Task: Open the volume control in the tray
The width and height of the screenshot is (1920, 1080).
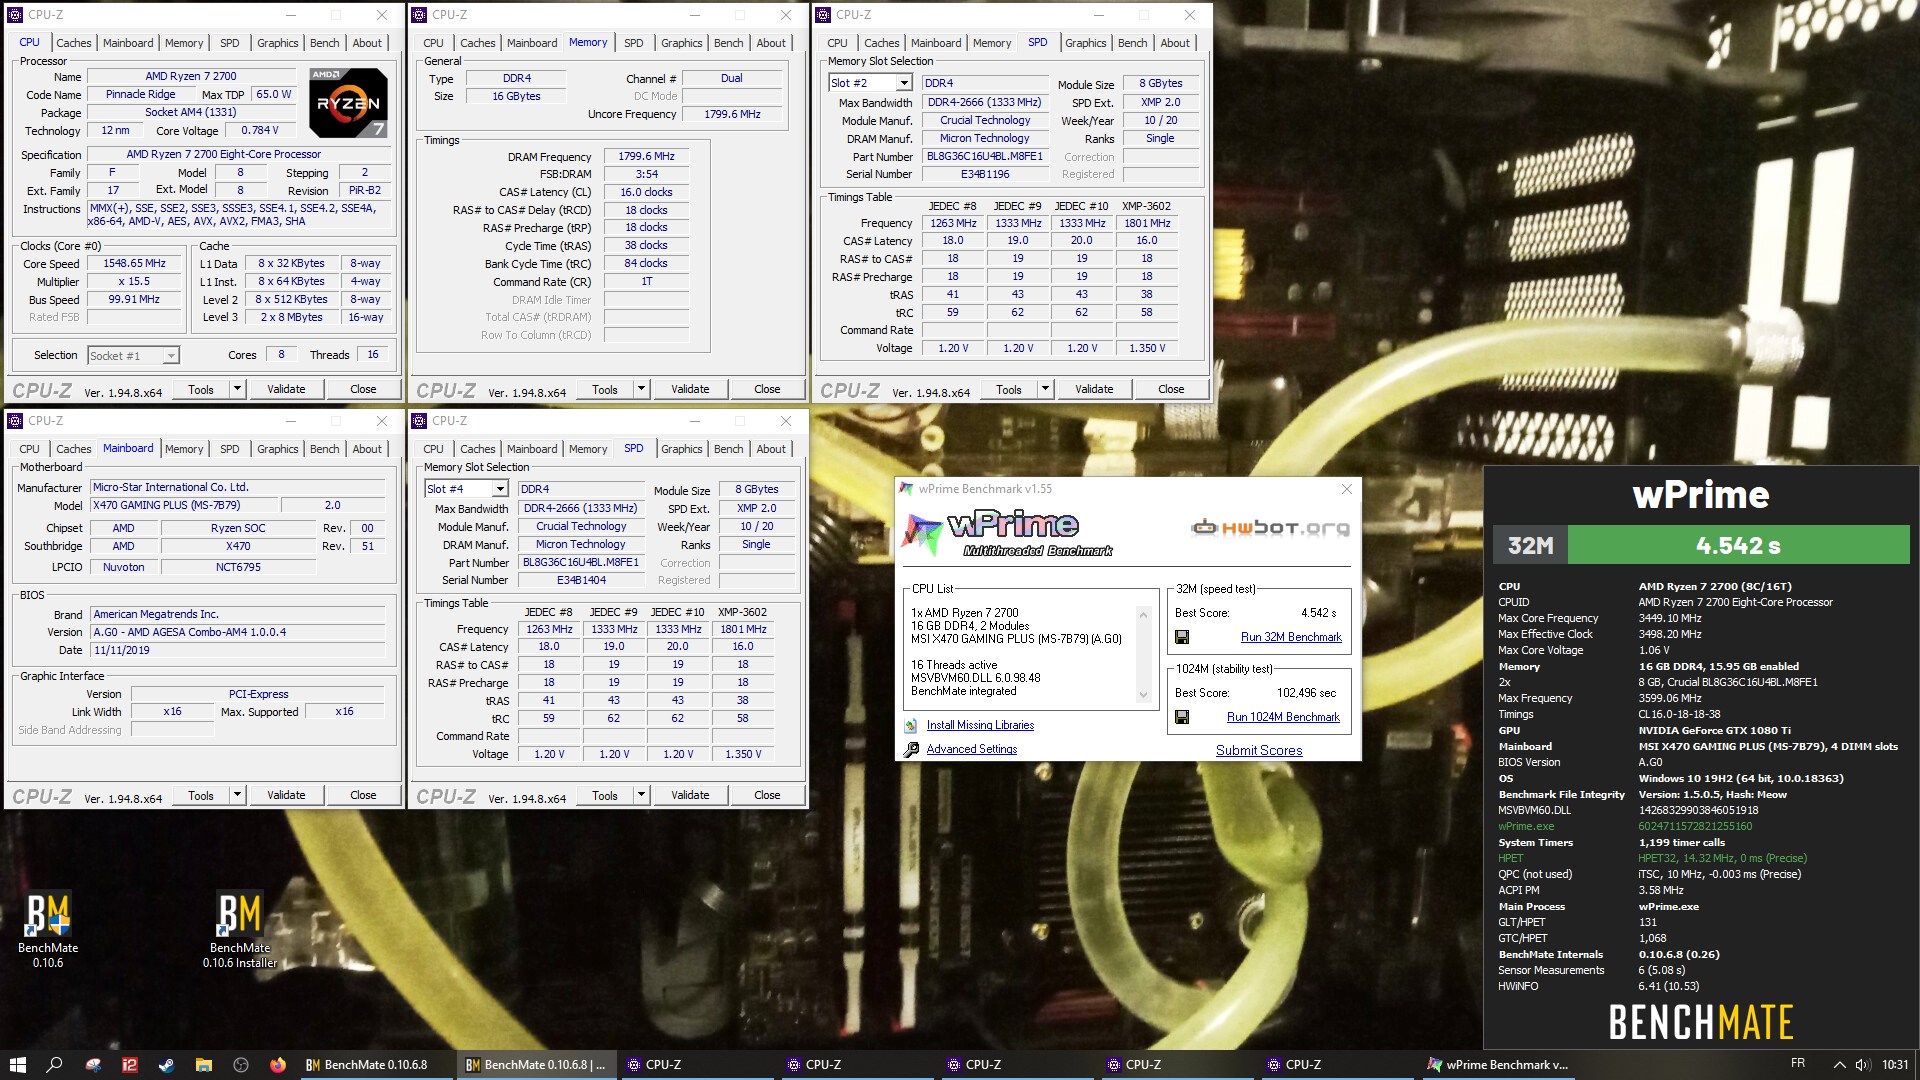Action: (1863, 1065)
